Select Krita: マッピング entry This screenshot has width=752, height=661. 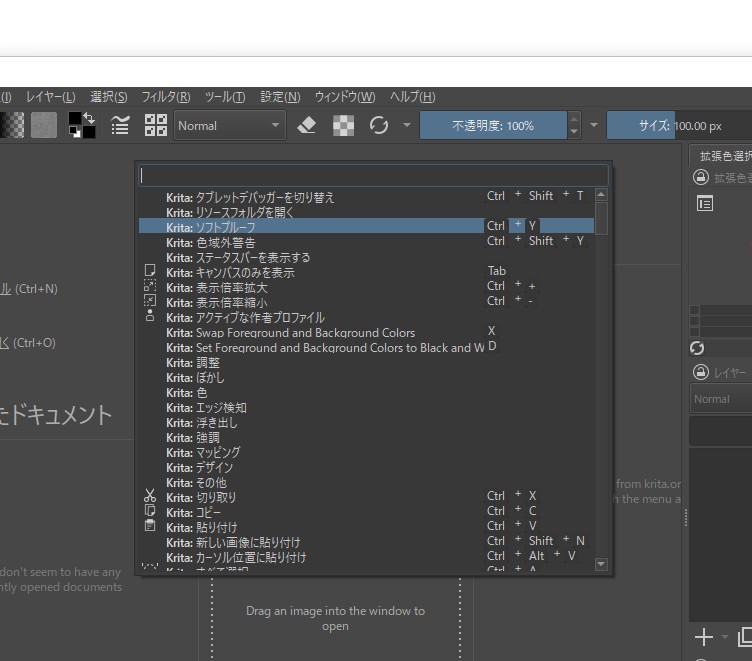366,452
